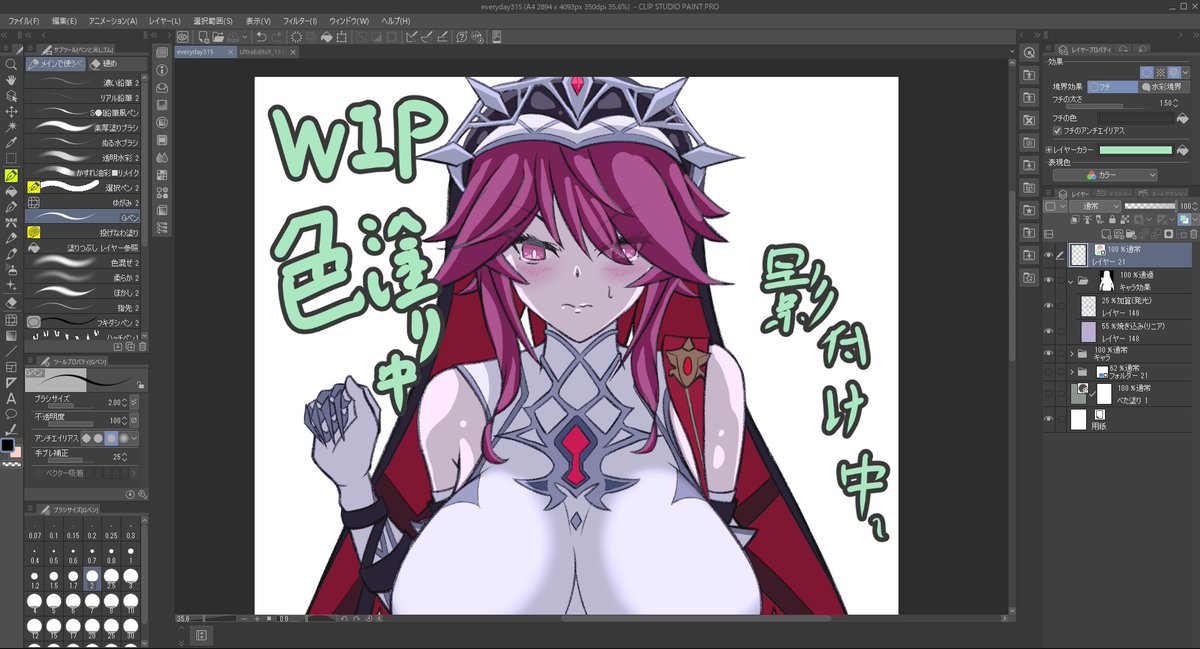Hide layer レイヤー 21
1200x649 pixels.
point(1049,255)
